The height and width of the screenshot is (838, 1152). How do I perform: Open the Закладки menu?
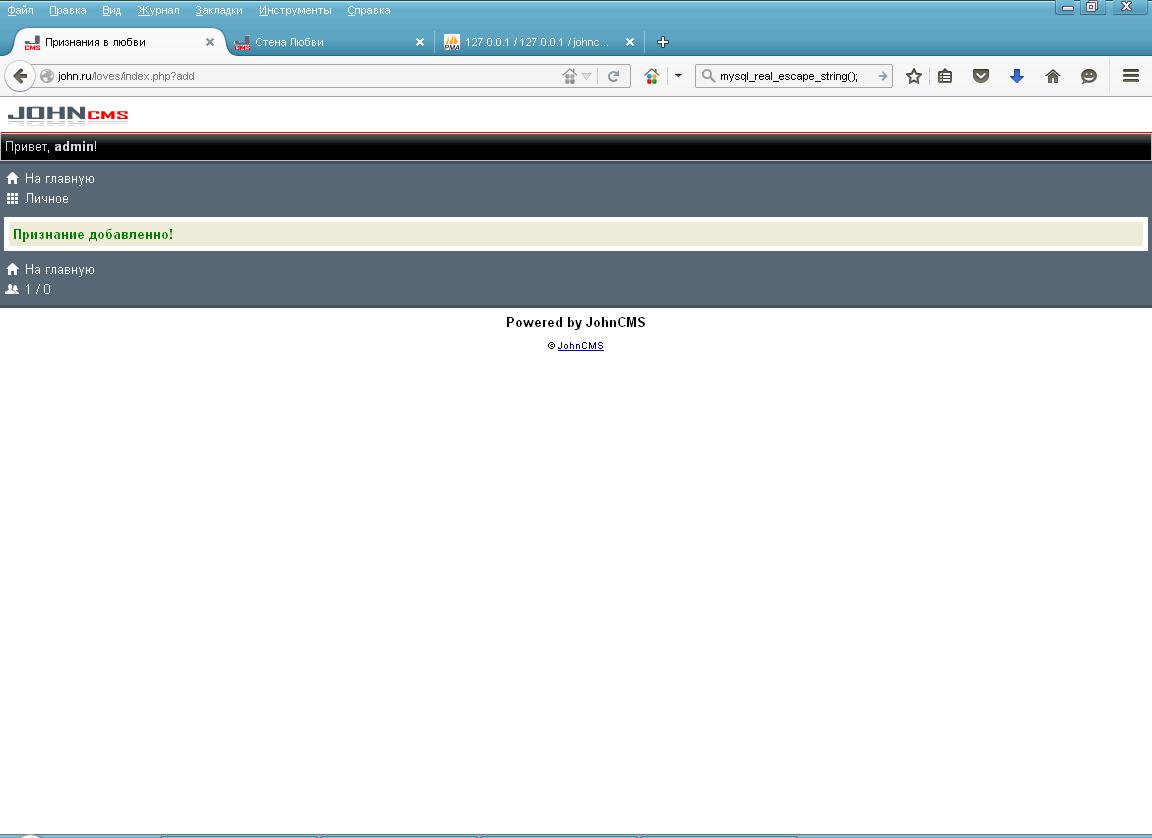(219, 10)
